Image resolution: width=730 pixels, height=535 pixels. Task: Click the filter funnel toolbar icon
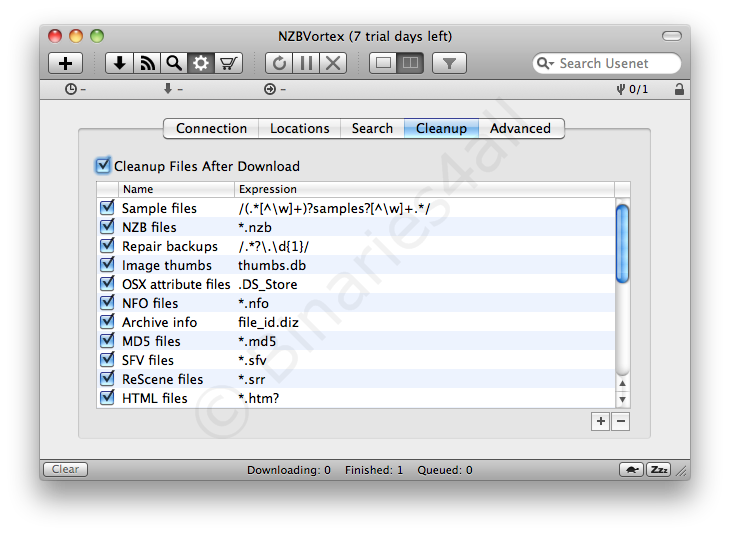(x=449, y=63)
